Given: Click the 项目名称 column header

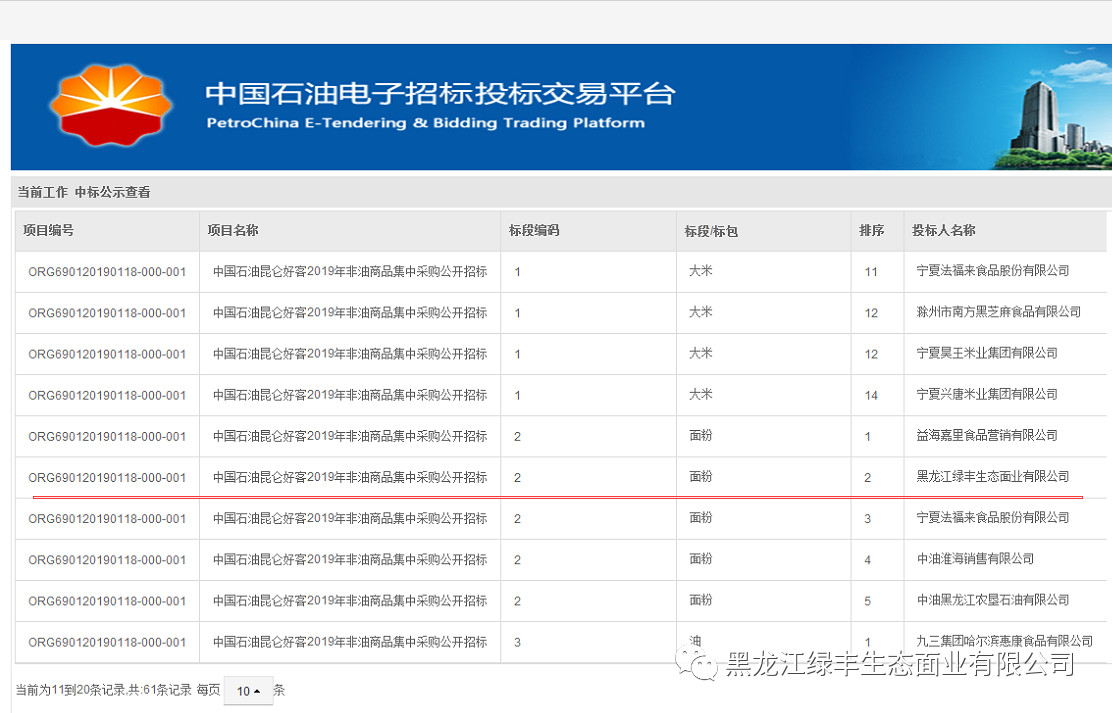Looking at the screenshot, I should point(233,230).
